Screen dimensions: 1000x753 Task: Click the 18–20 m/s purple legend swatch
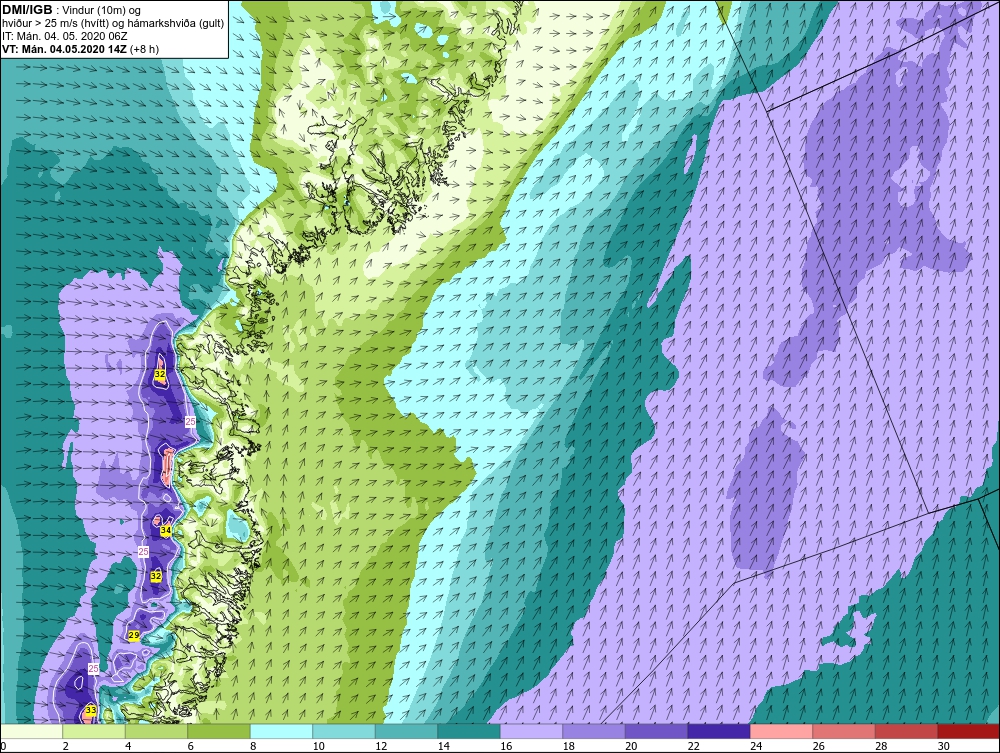click(x=594, y=731)
